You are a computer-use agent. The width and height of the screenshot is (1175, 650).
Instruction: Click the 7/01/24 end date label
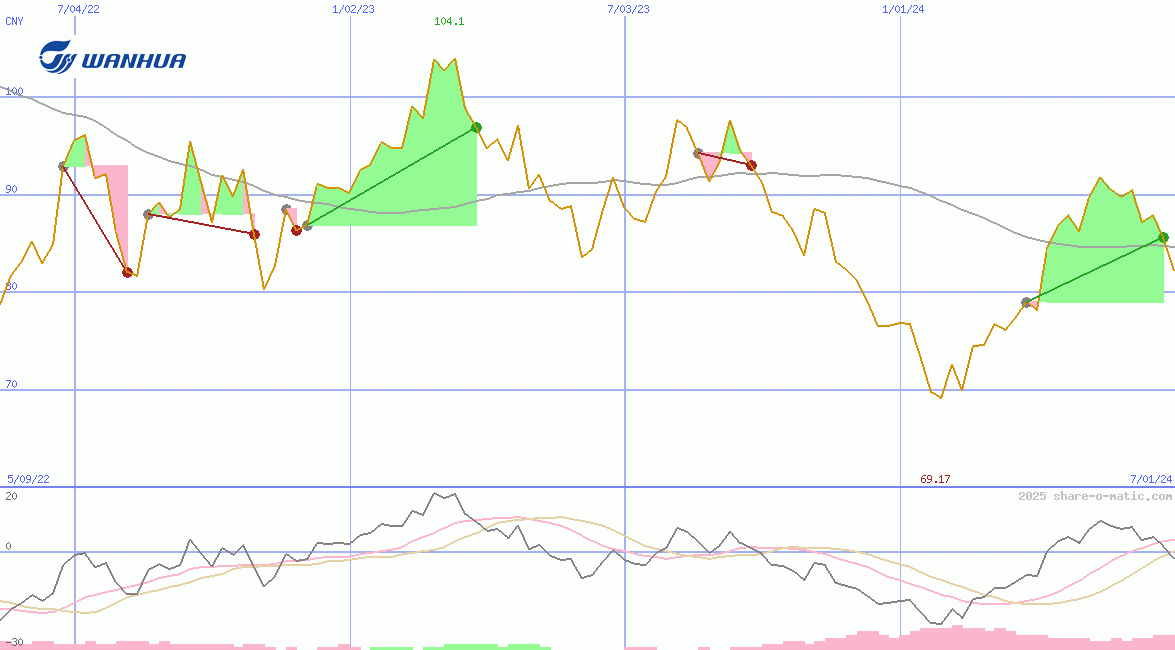tap(1151, 479)
